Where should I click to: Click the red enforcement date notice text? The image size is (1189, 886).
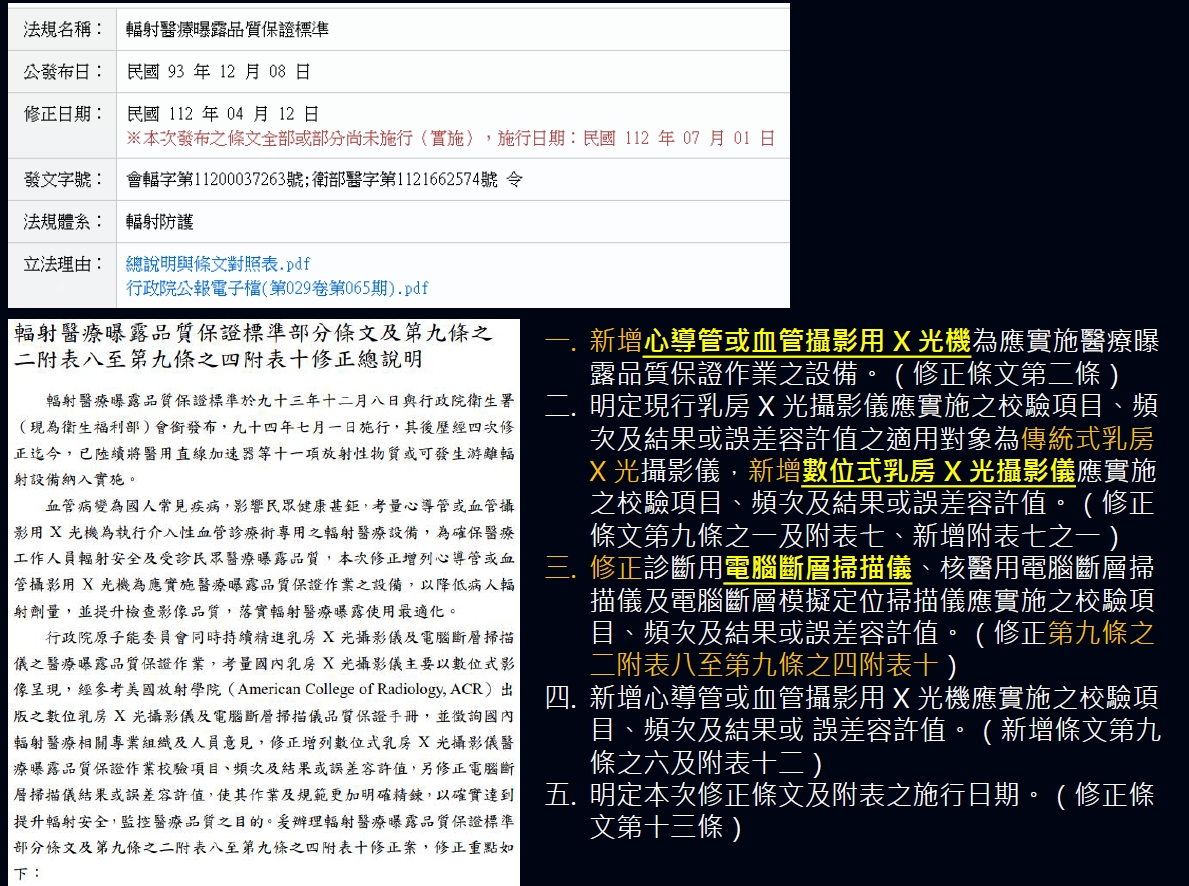450,138
